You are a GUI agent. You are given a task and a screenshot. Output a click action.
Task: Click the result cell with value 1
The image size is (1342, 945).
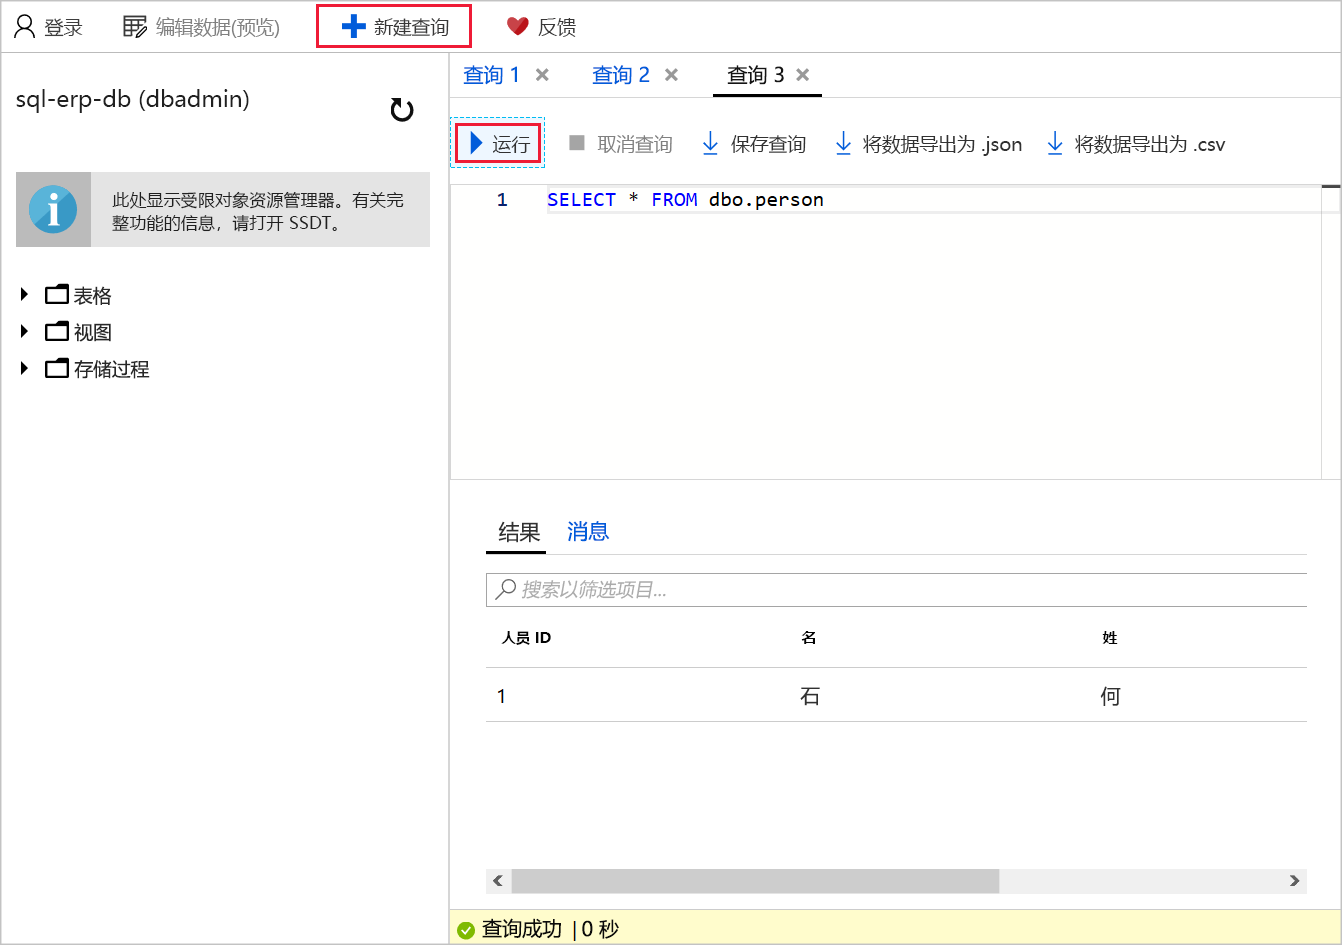tap(502, 696)
